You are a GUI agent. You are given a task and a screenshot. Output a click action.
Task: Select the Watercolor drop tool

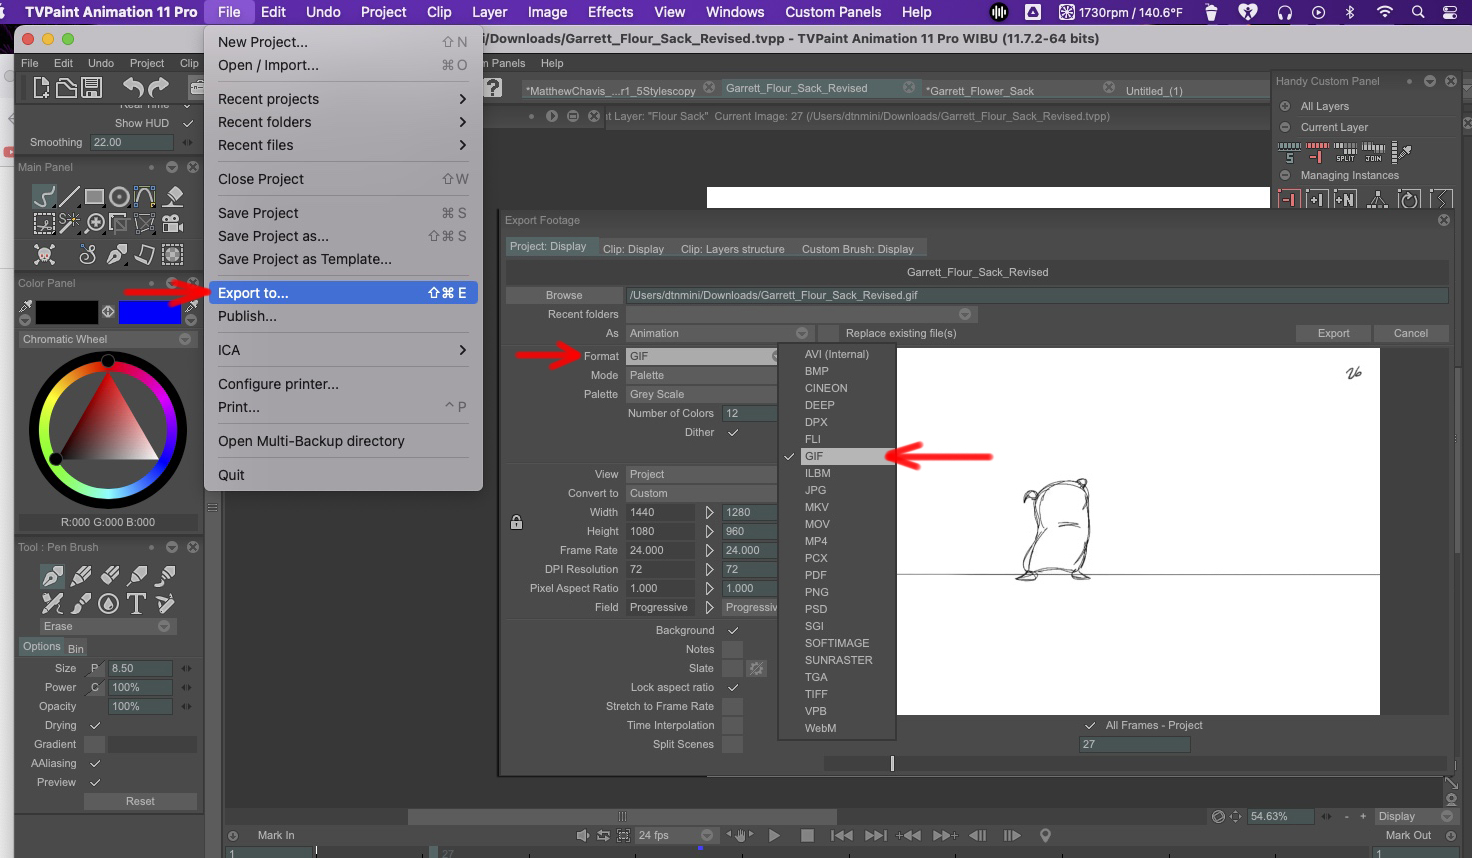[x=109, y=603]
